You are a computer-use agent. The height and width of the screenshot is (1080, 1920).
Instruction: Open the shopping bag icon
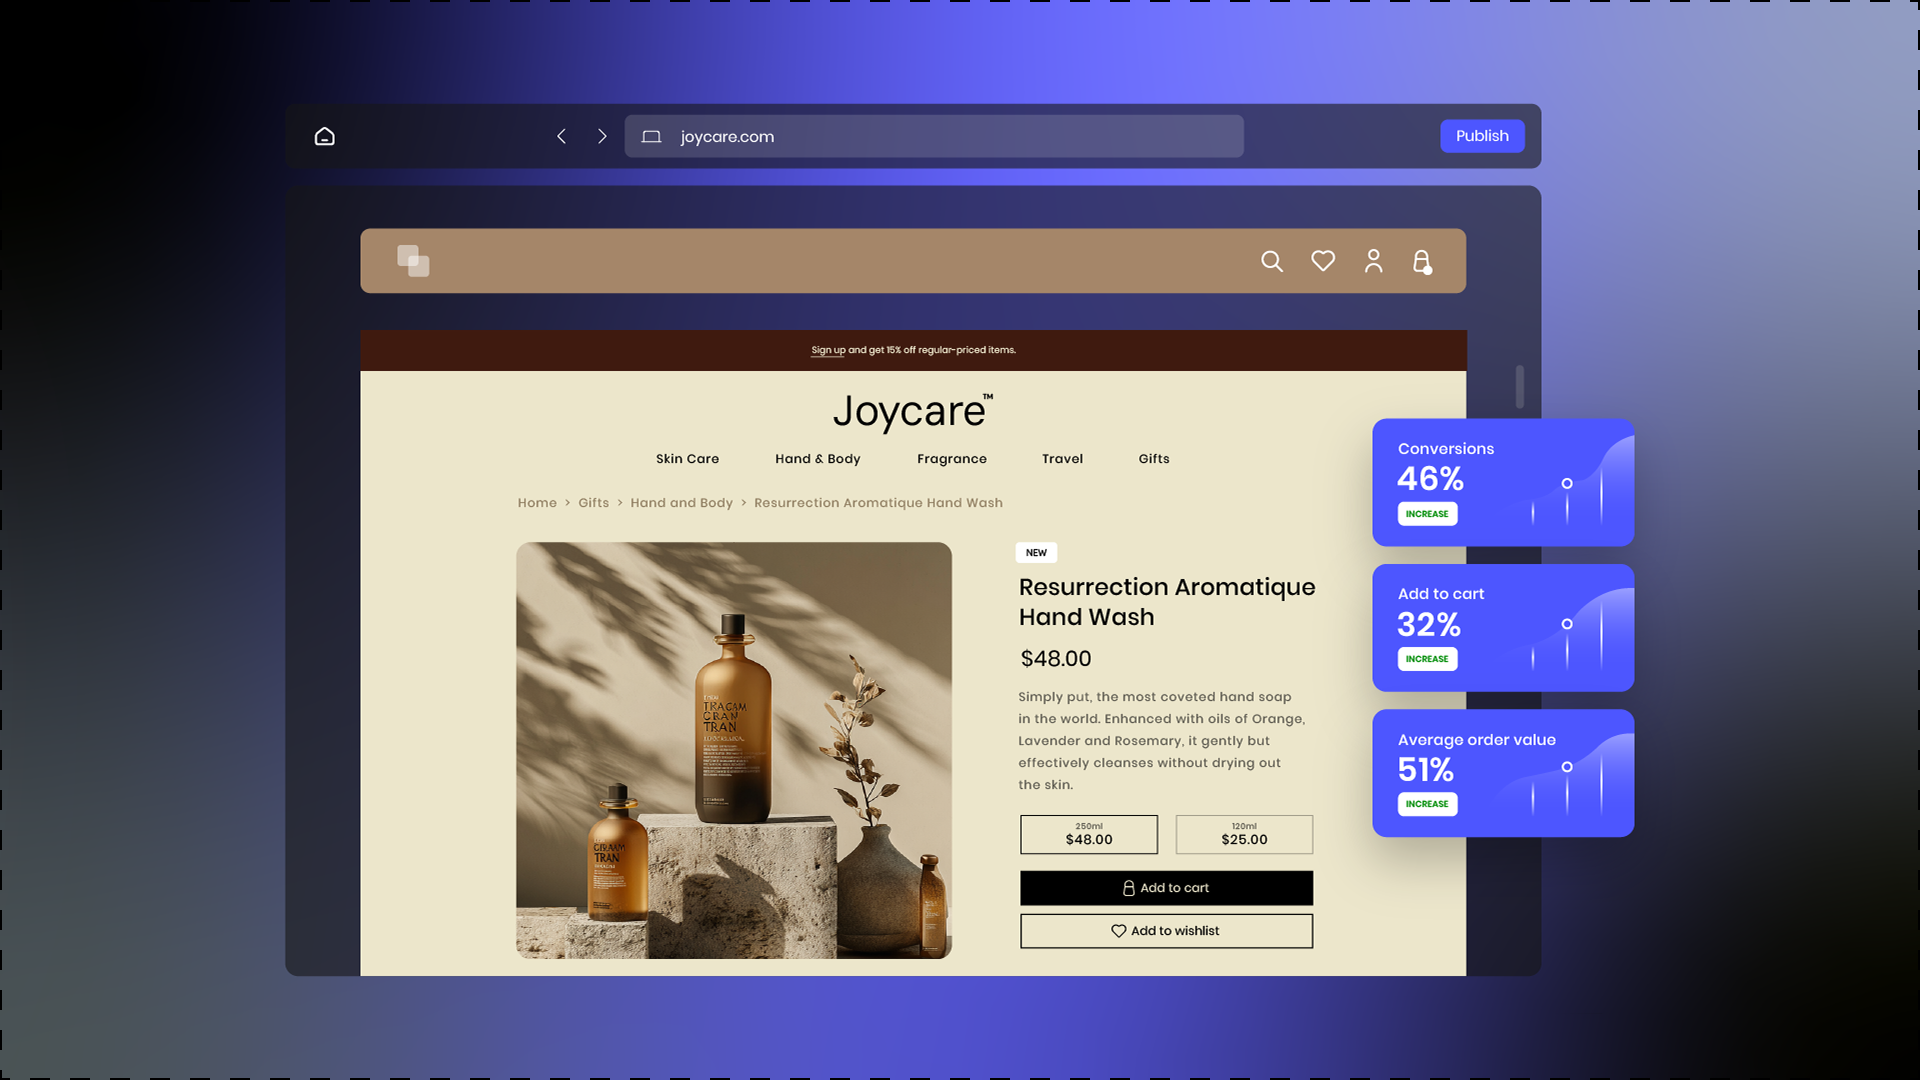coord(1421,262)
